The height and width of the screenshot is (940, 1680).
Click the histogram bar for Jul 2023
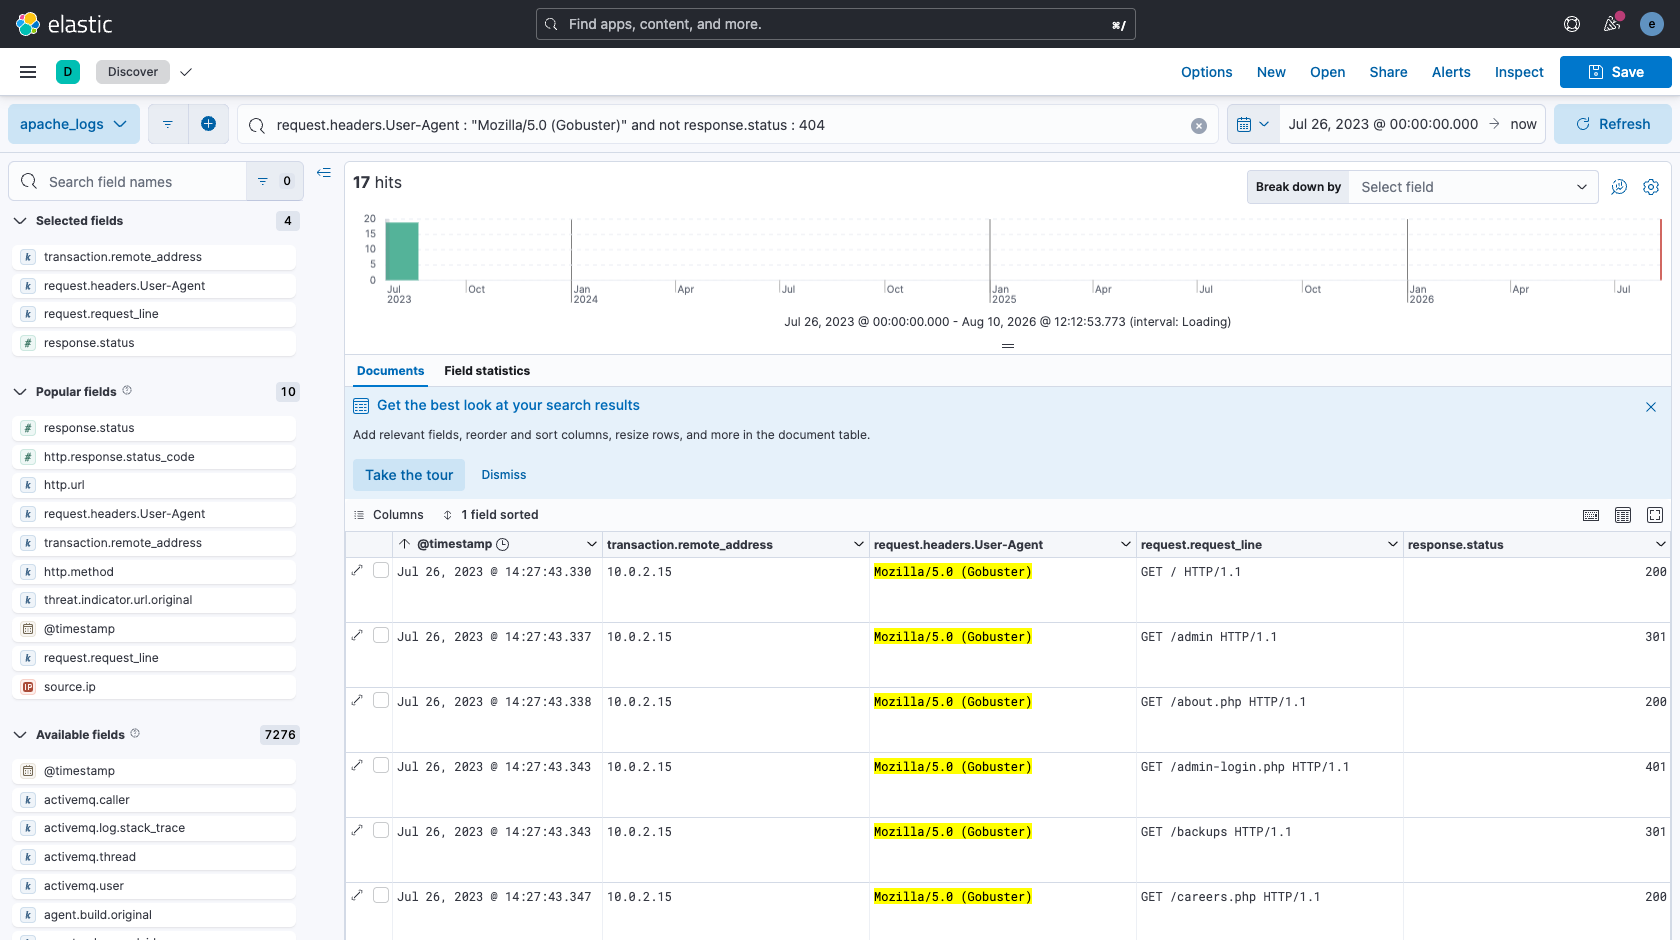[x=402, y=251]
